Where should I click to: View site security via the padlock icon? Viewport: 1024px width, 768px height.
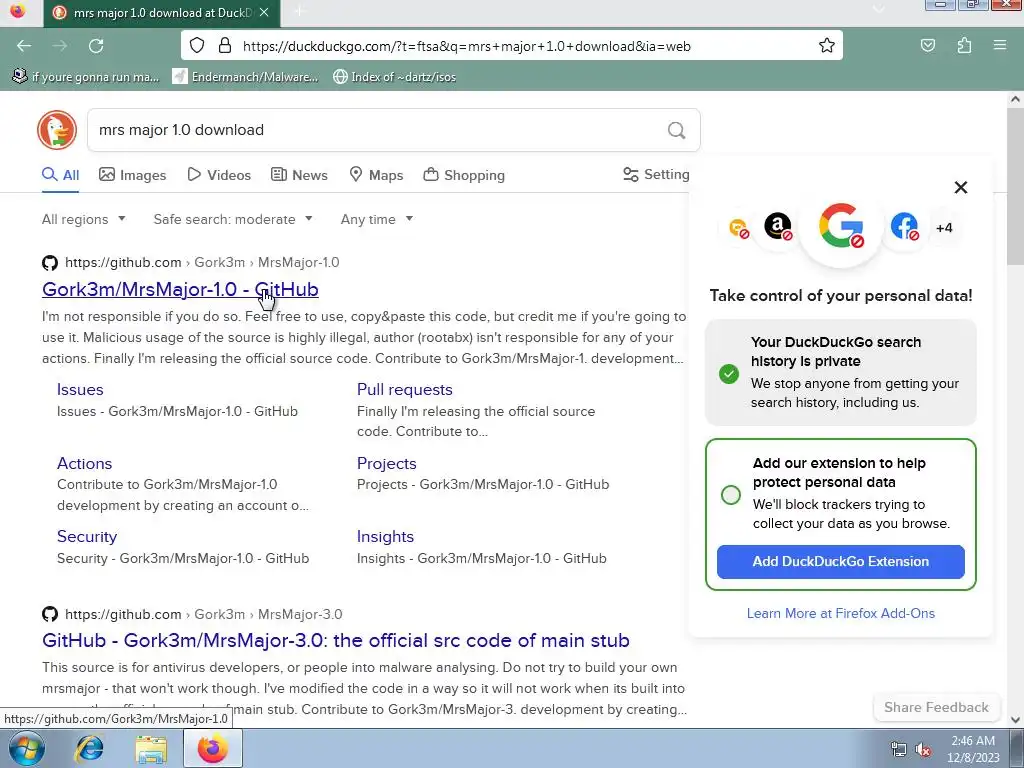click(225, 46)
